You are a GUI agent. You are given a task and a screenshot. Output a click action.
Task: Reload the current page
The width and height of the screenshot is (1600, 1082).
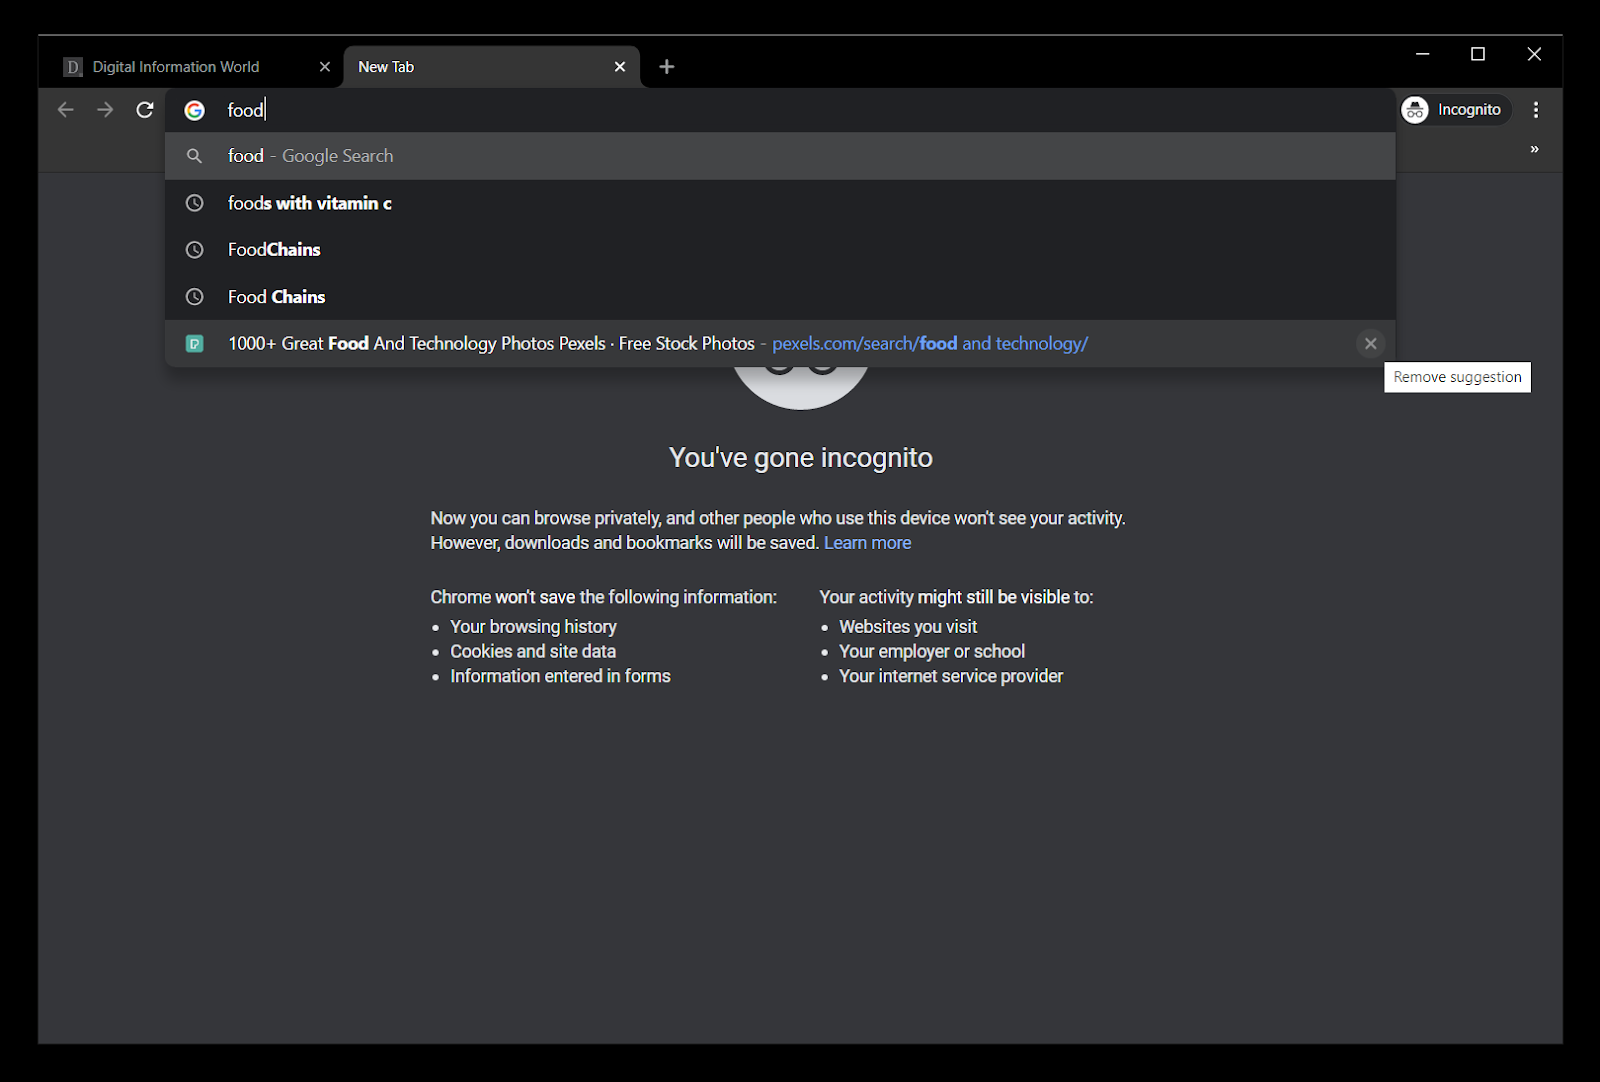(143, 110)
